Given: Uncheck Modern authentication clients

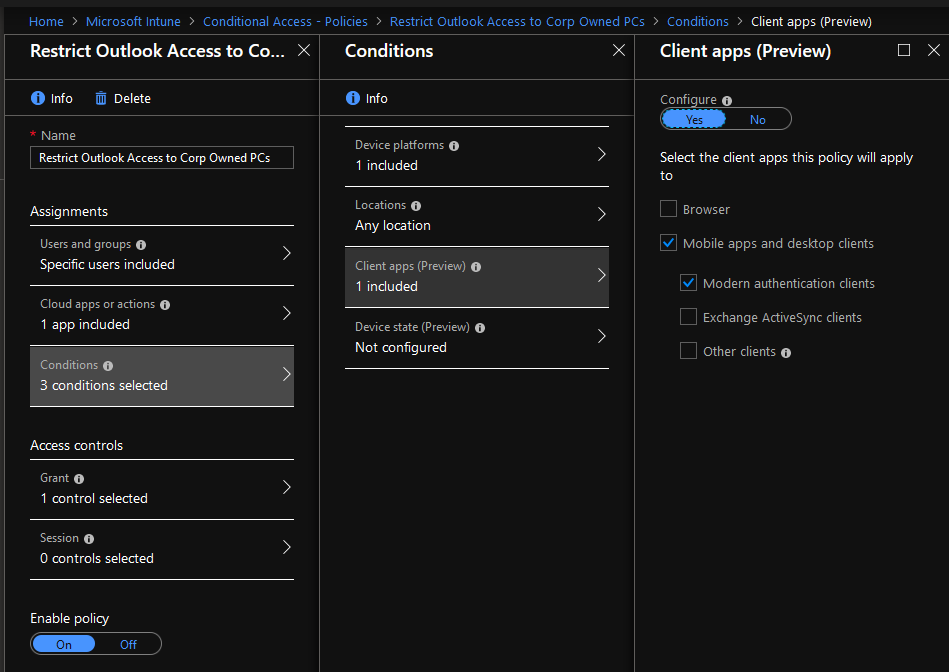Looking at the screenshot, I should click(x=688, y=283).
